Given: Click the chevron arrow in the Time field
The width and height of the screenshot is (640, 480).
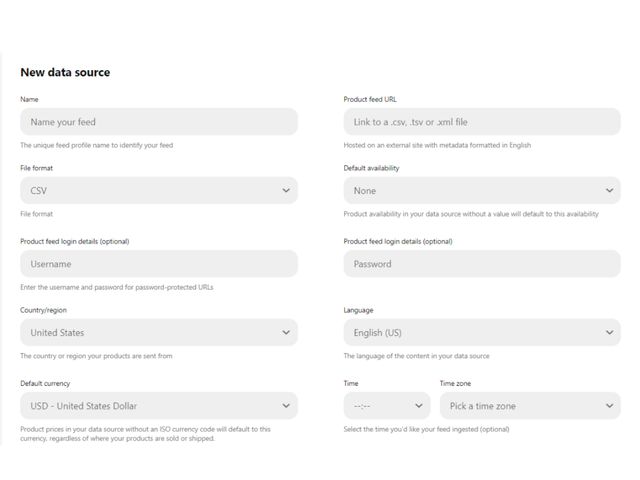Looking at the screenshot, I should point(419,406).
